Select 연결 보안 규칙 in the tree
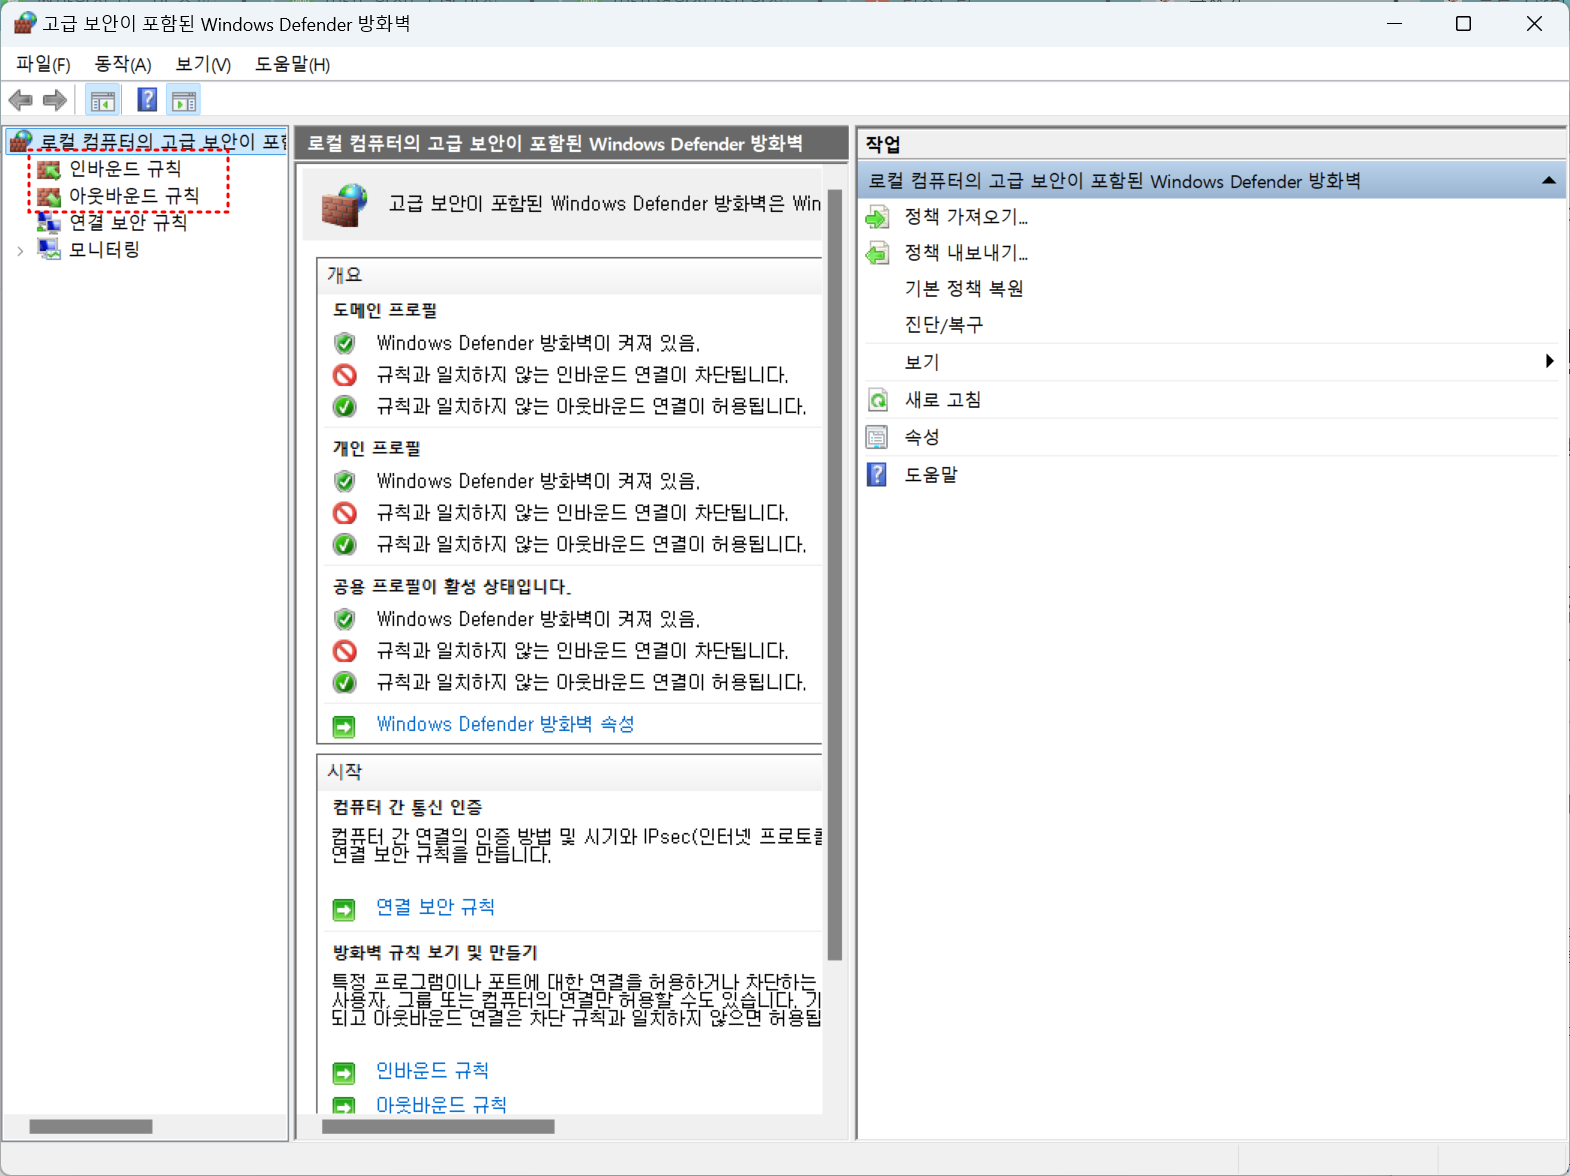 pos(128,223)
